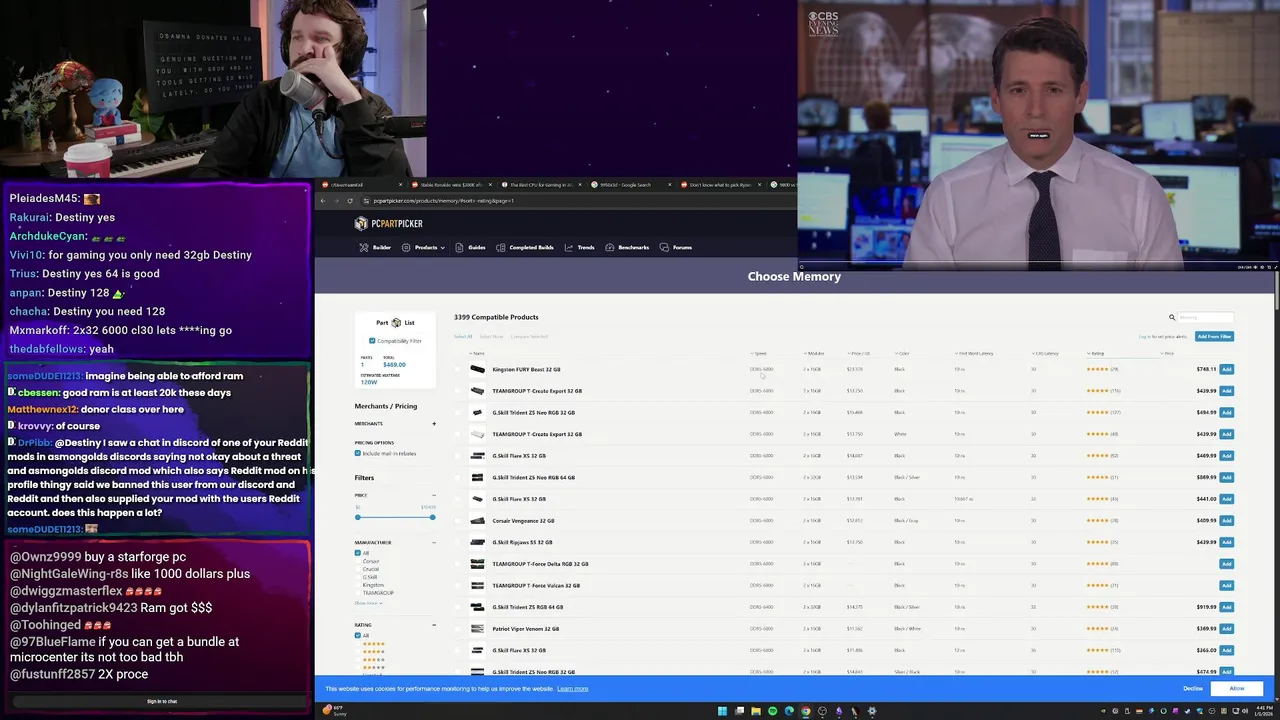Screen dimensions: 1280x720
Task: Check the Corsair manufacturer checkbox
Action: [358, 561]
